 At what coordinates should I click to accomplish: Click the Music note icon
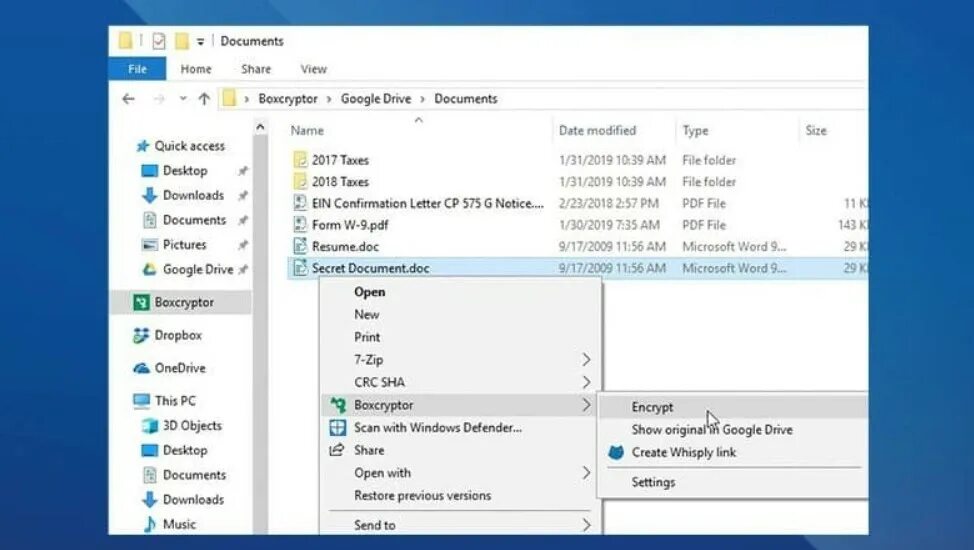(150, 525)
